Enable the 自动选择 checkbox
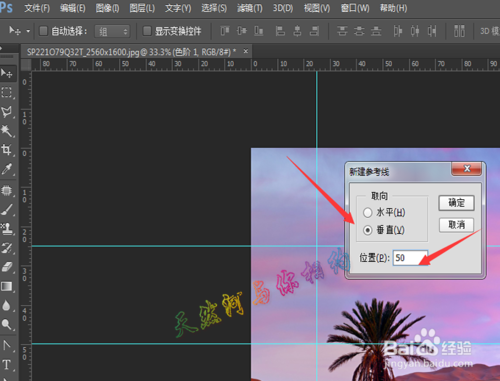 (x=43, y=31)
